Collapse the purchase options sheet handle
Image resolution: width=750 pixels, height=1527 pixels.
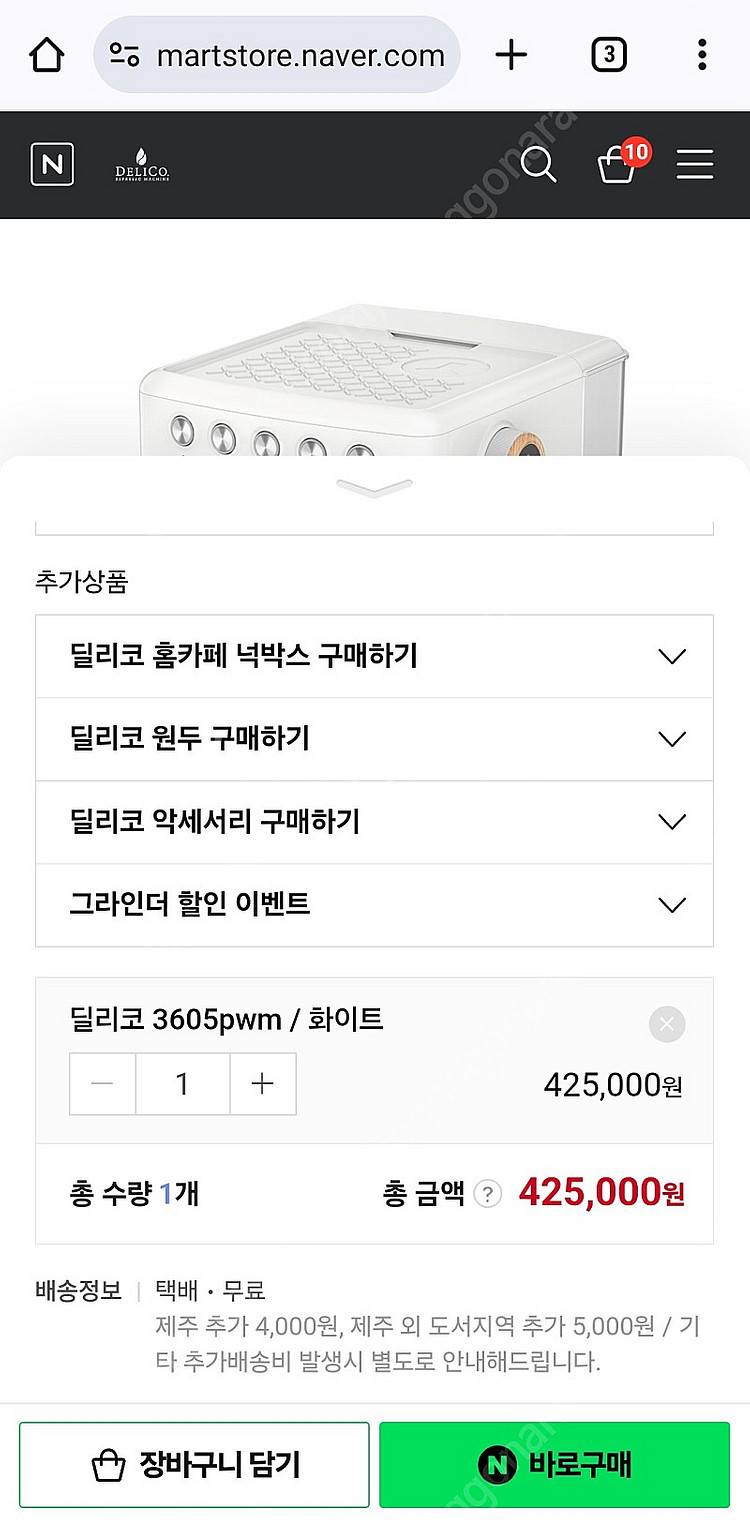click(x=374, y=488)
